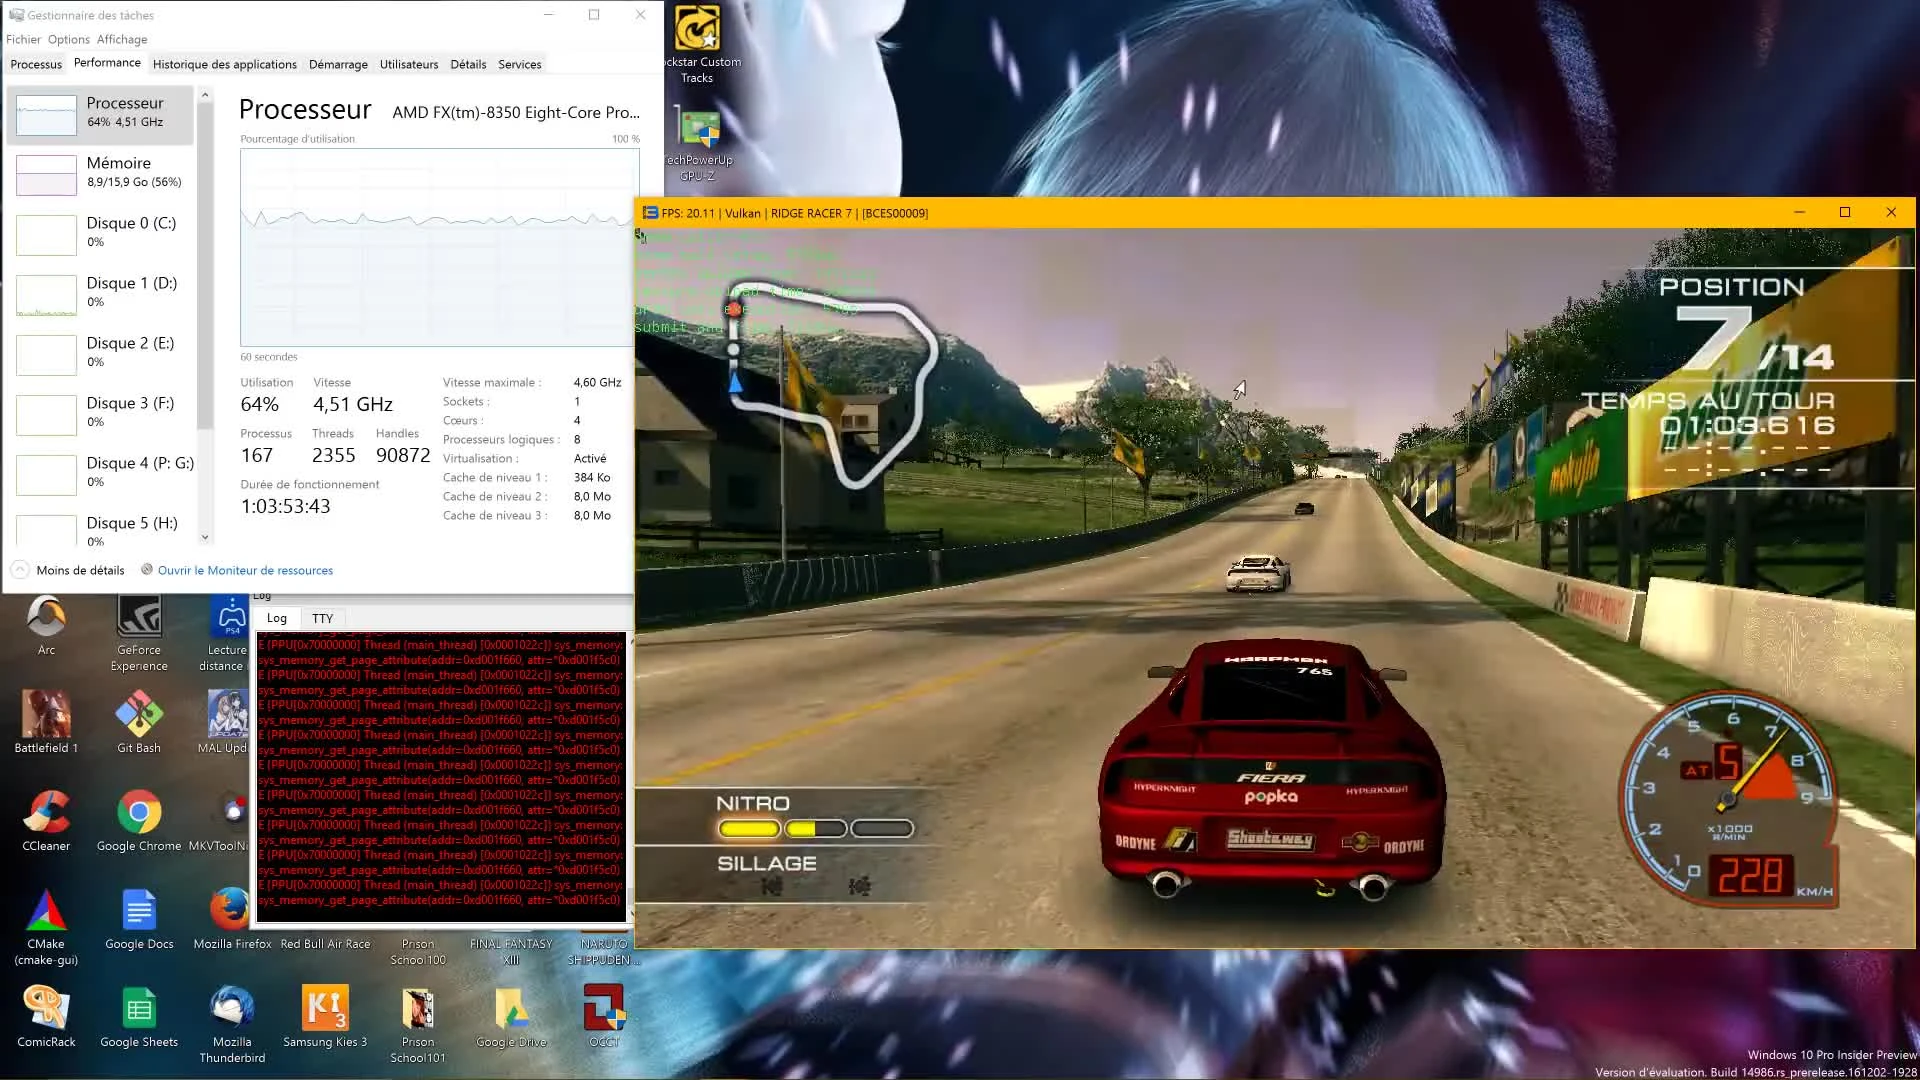Open the Affichage menu
This screenshot has height=1080, width=1920.
pyautogui.click(x=121, y=39)
